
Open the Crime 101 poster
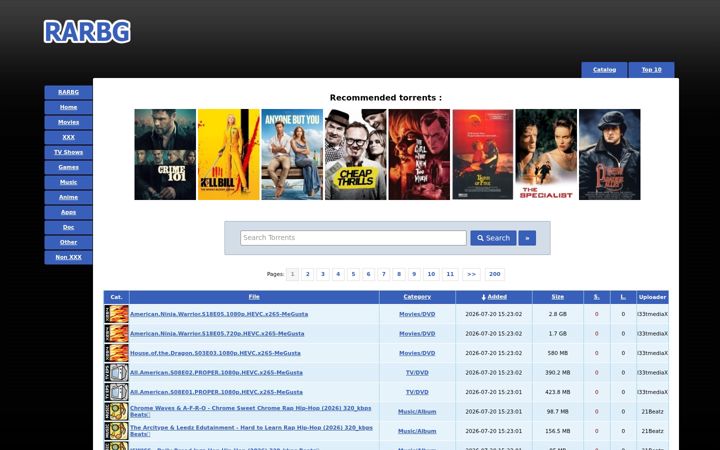tap(165, 154)
